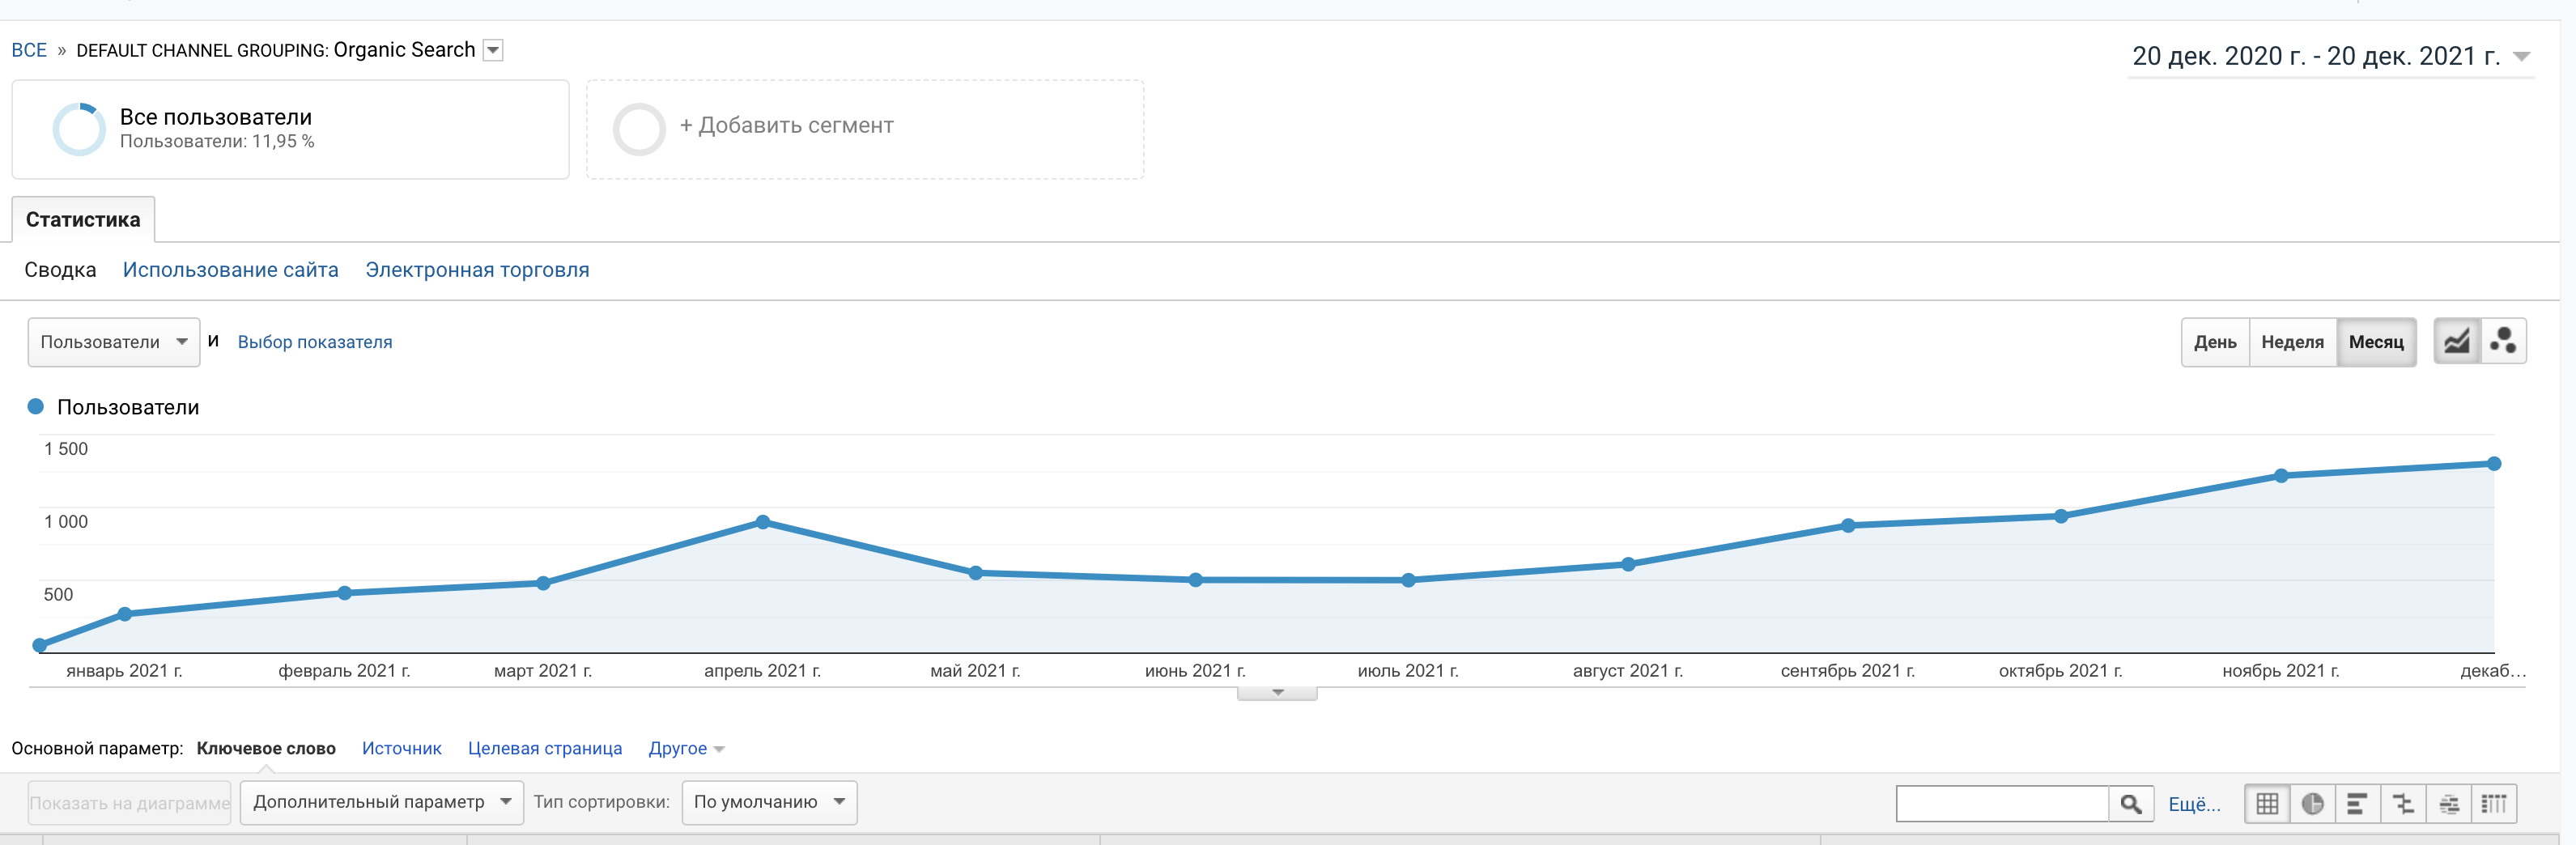The image size is (2576, 845).
Task: Open the По умолчанию sort type dropdown
Action: [x=769, y=802]
